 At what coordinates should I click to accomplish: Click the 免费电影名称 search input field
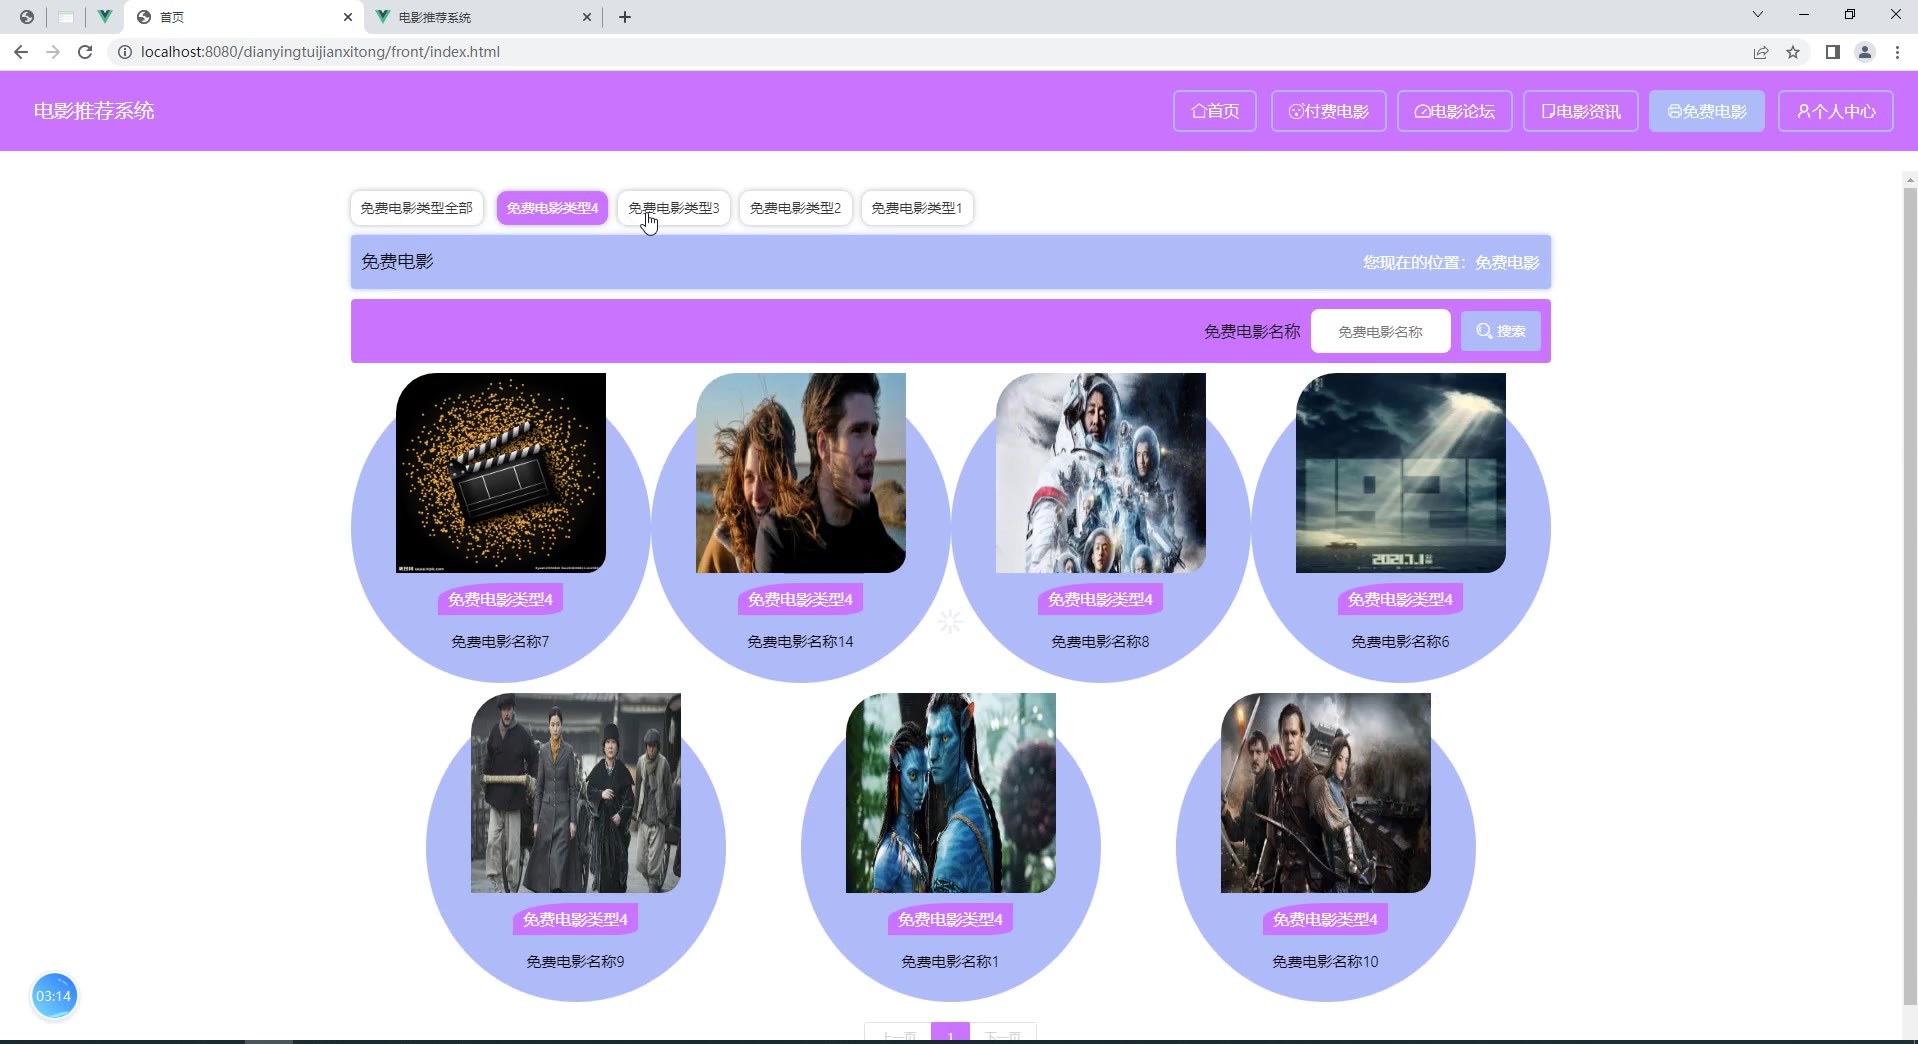[1380, 331]
